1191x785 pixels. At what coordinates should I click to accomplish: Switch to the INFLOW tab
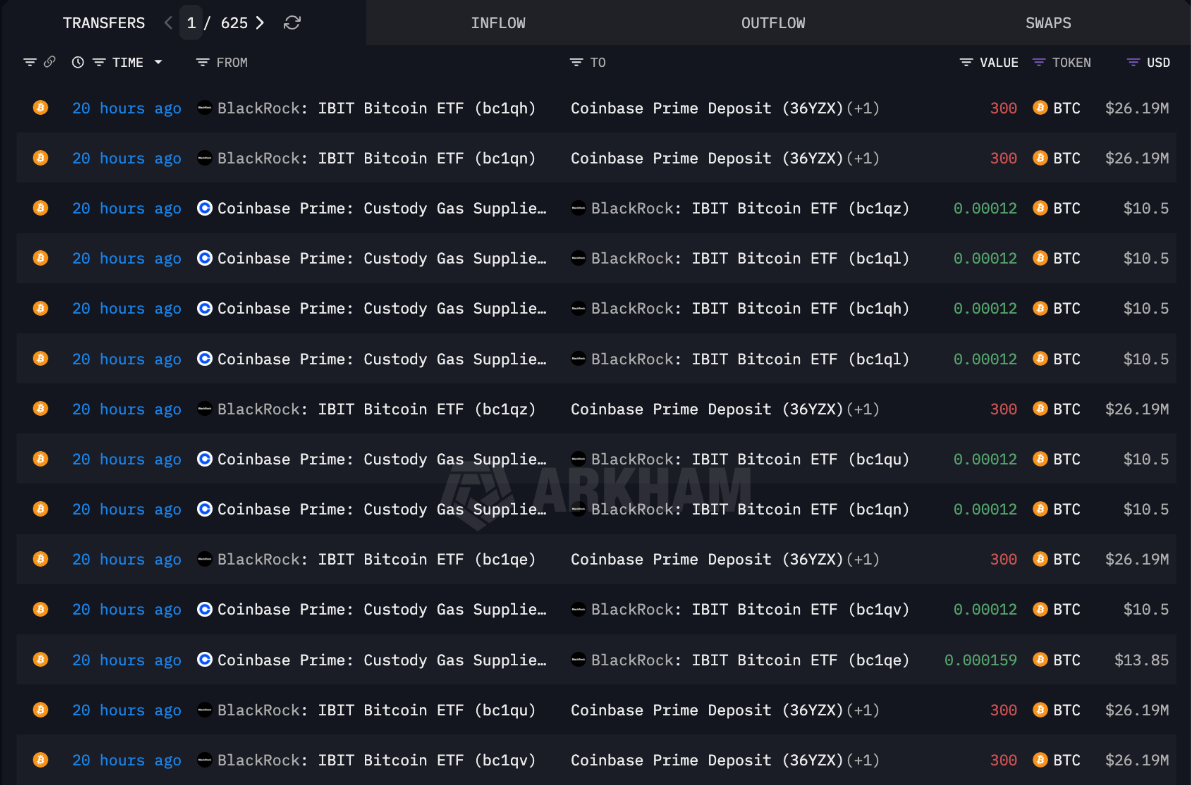[x=498, y=23]
